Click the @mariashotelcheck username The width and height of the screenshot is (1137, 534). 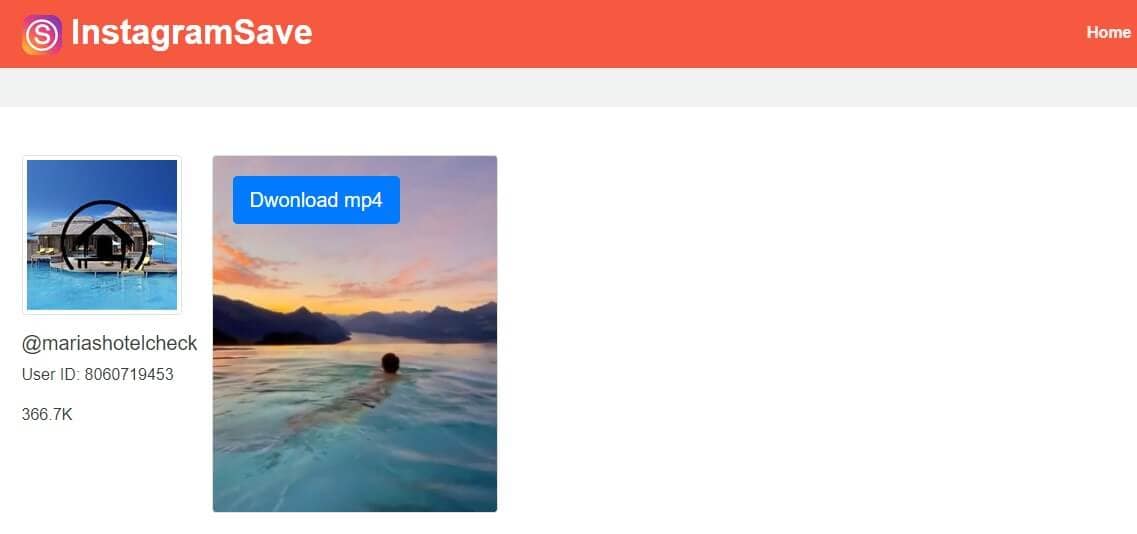109,343
